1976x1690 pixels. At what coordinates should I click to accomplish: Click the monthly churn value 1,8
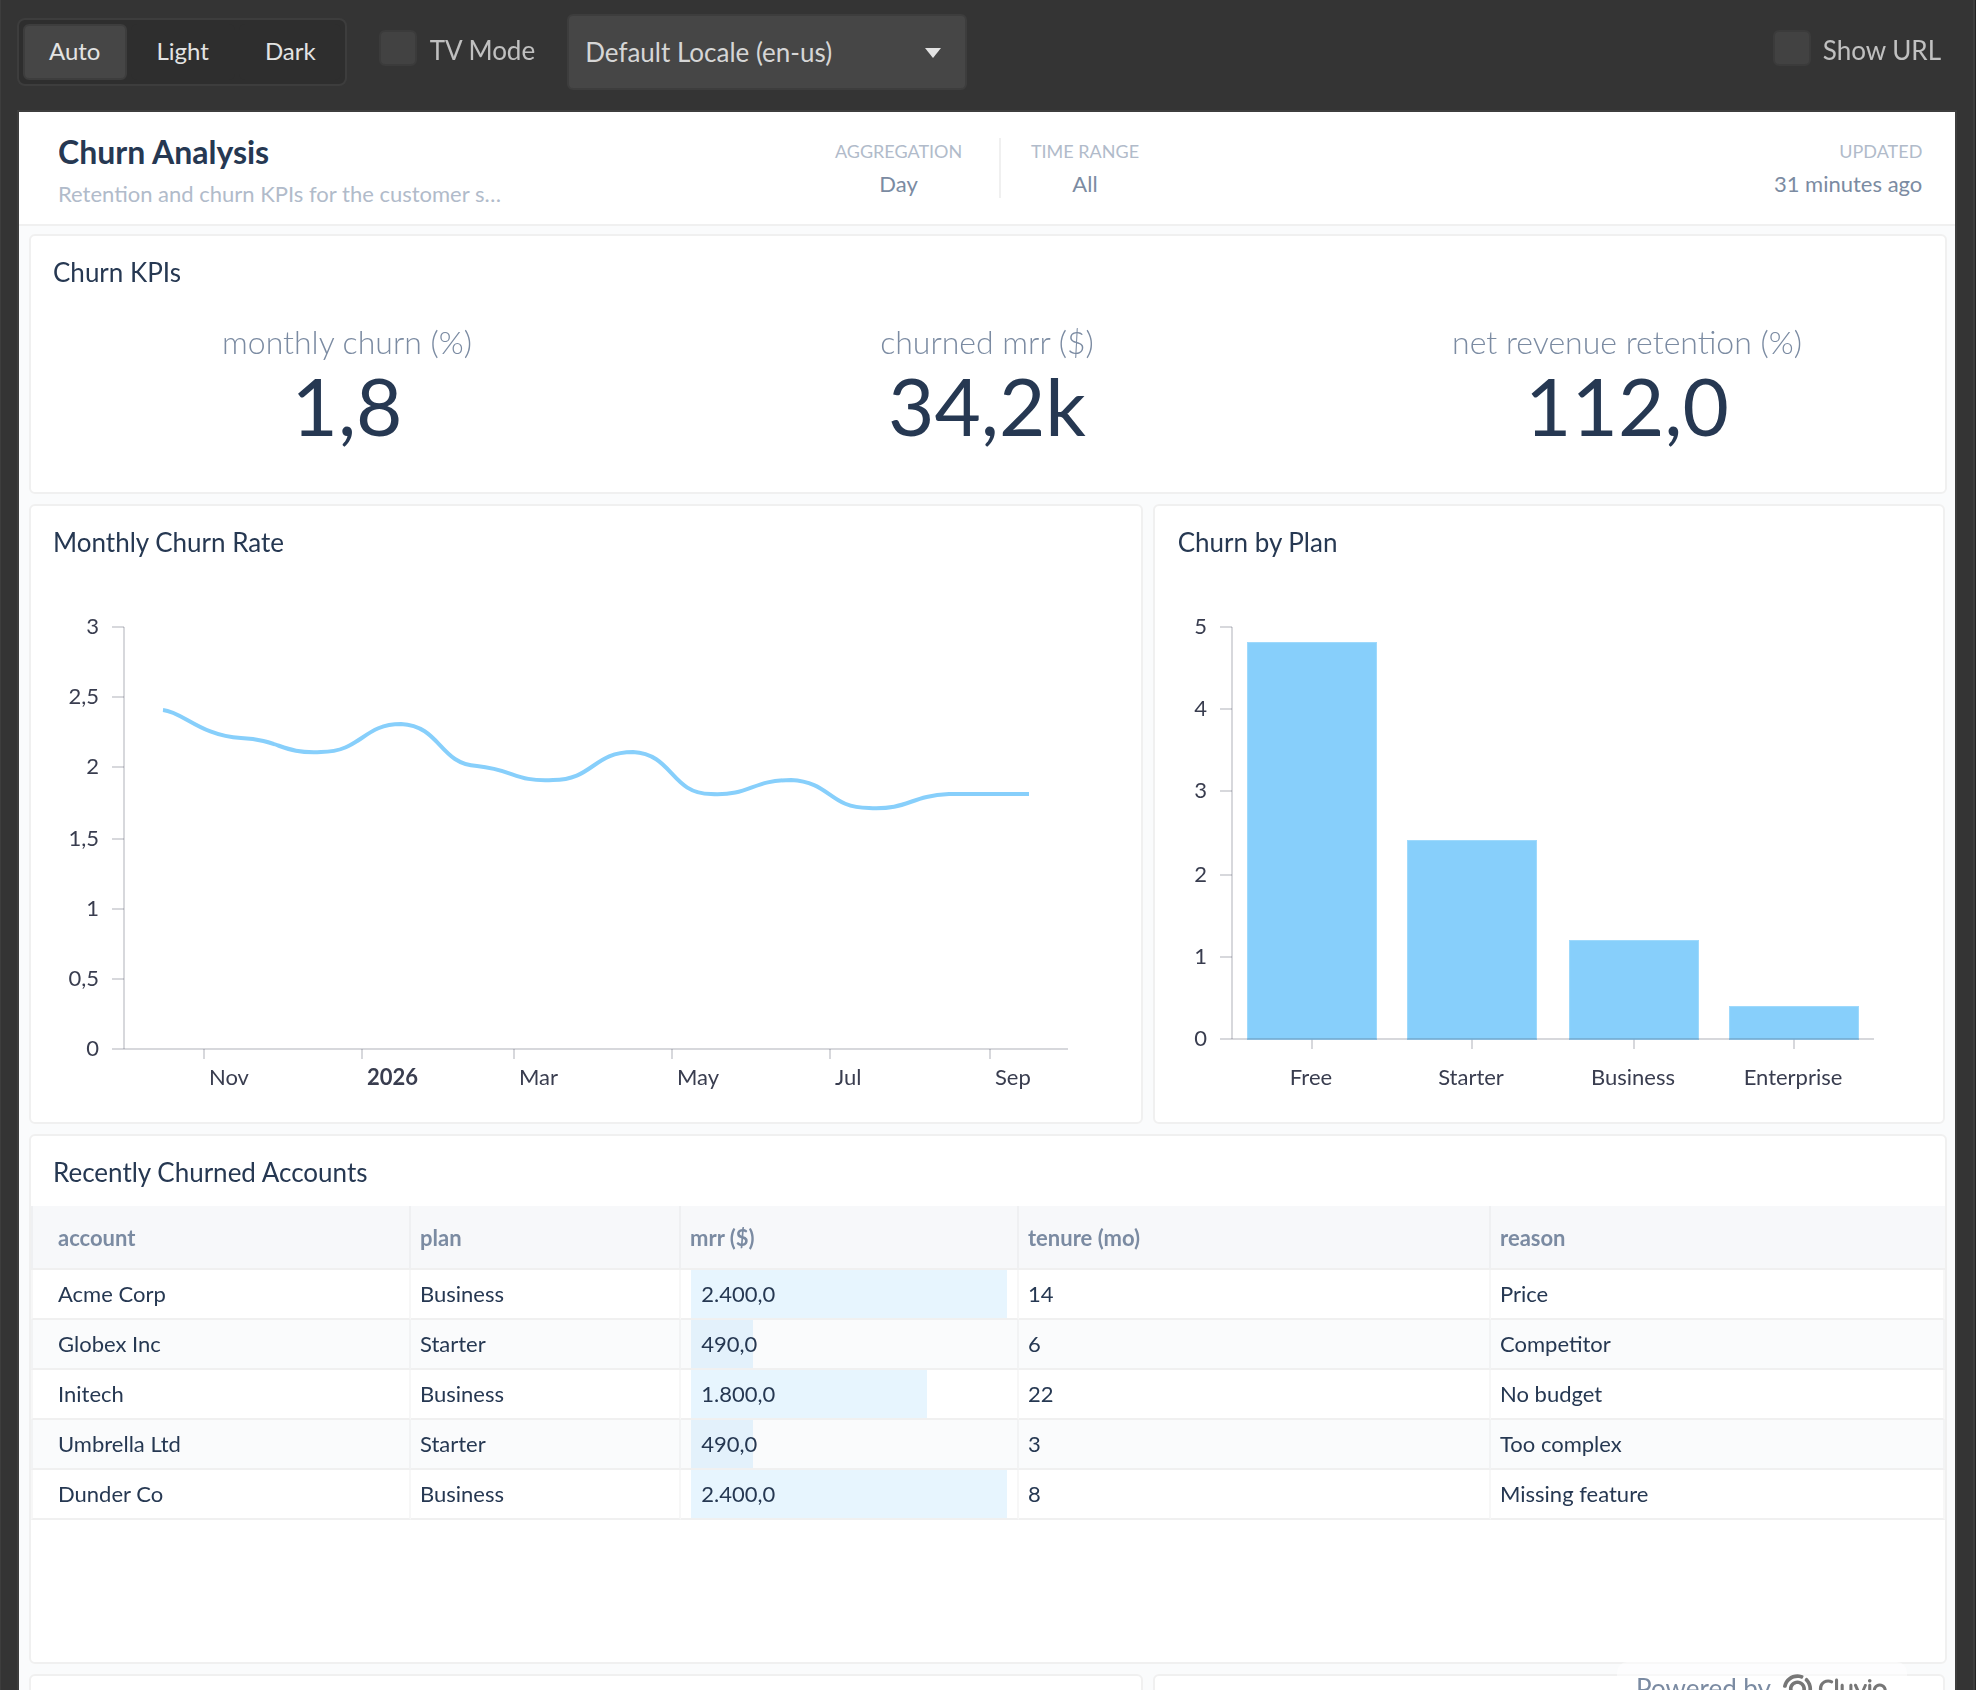tap(347, 408)
